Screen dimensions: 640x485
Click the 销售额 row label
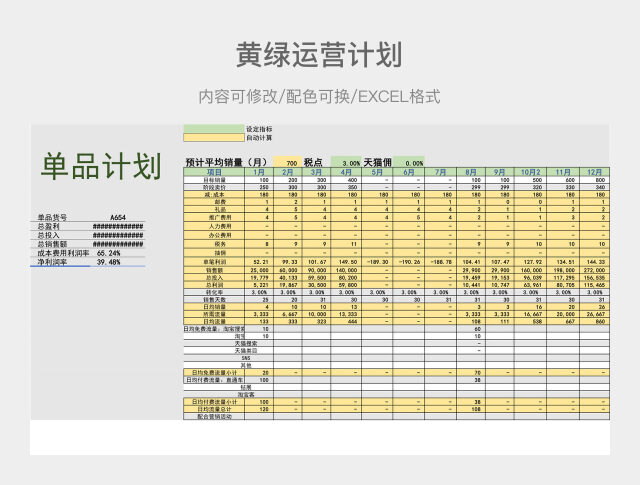click(x=214, y=270)
